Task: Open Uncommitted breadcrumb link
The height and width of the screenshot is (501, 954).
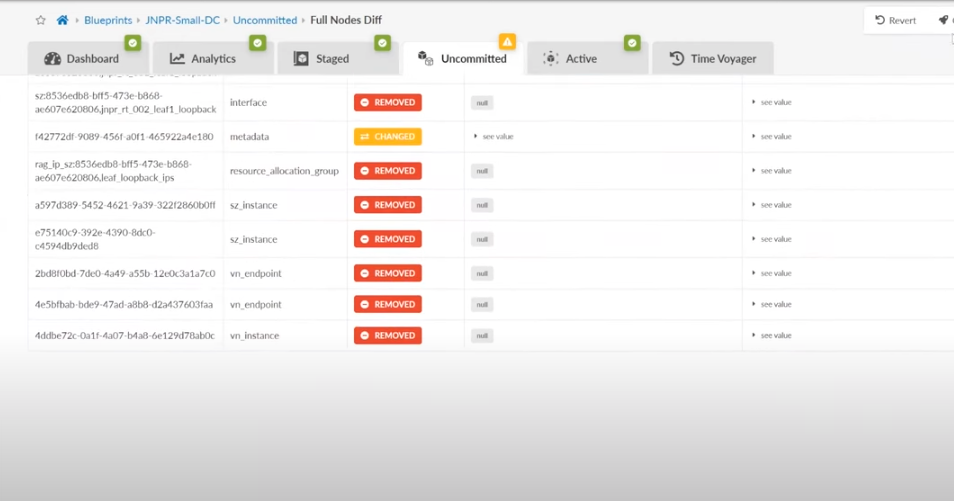Action: click(x=265, y=20)
